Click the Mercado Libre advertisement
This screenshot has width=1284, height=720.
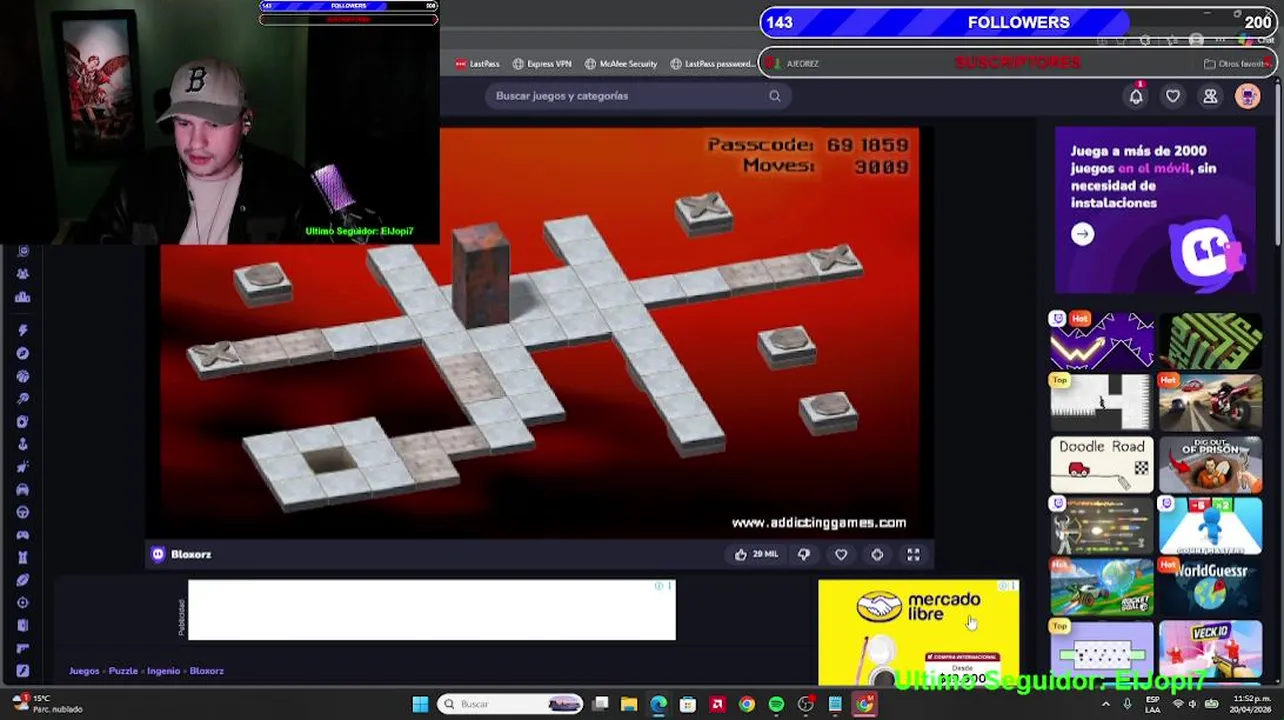(918, 632)
